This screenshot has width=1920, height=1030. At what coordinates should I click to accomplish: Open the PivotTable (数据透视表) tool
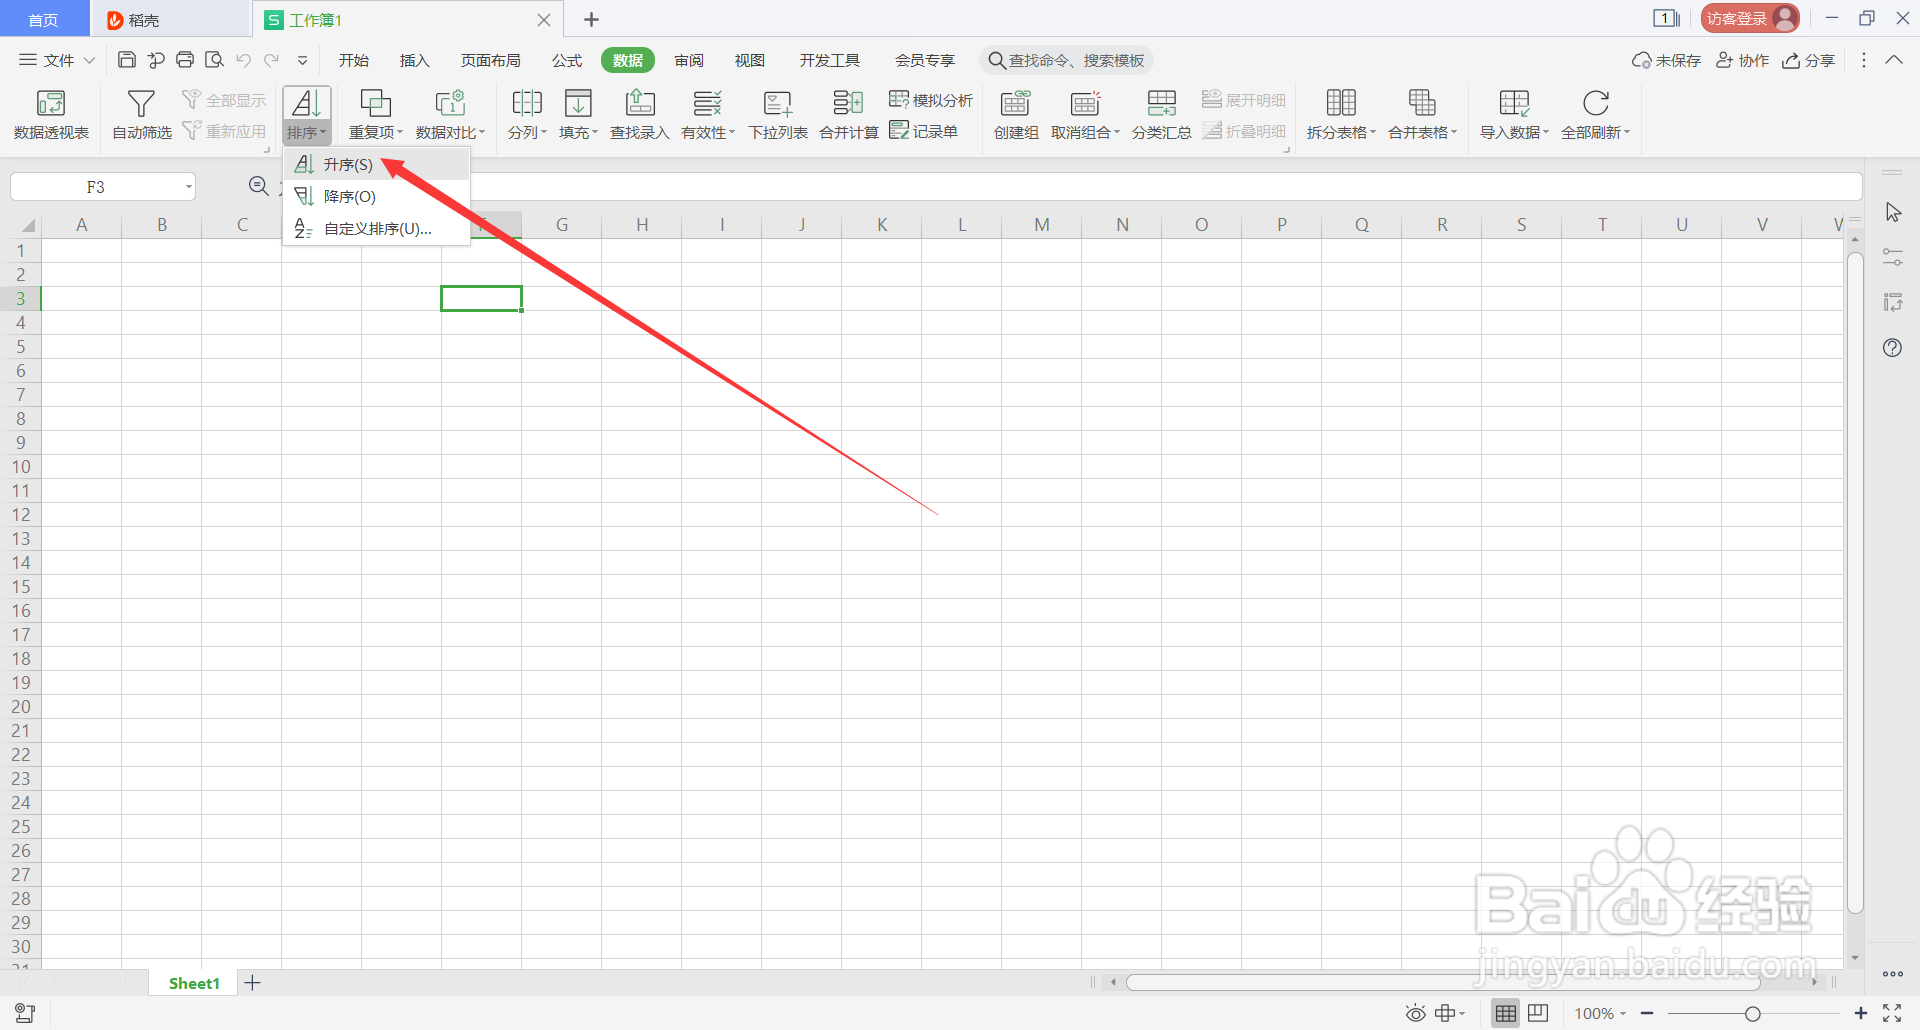click(x=51, y=114)
